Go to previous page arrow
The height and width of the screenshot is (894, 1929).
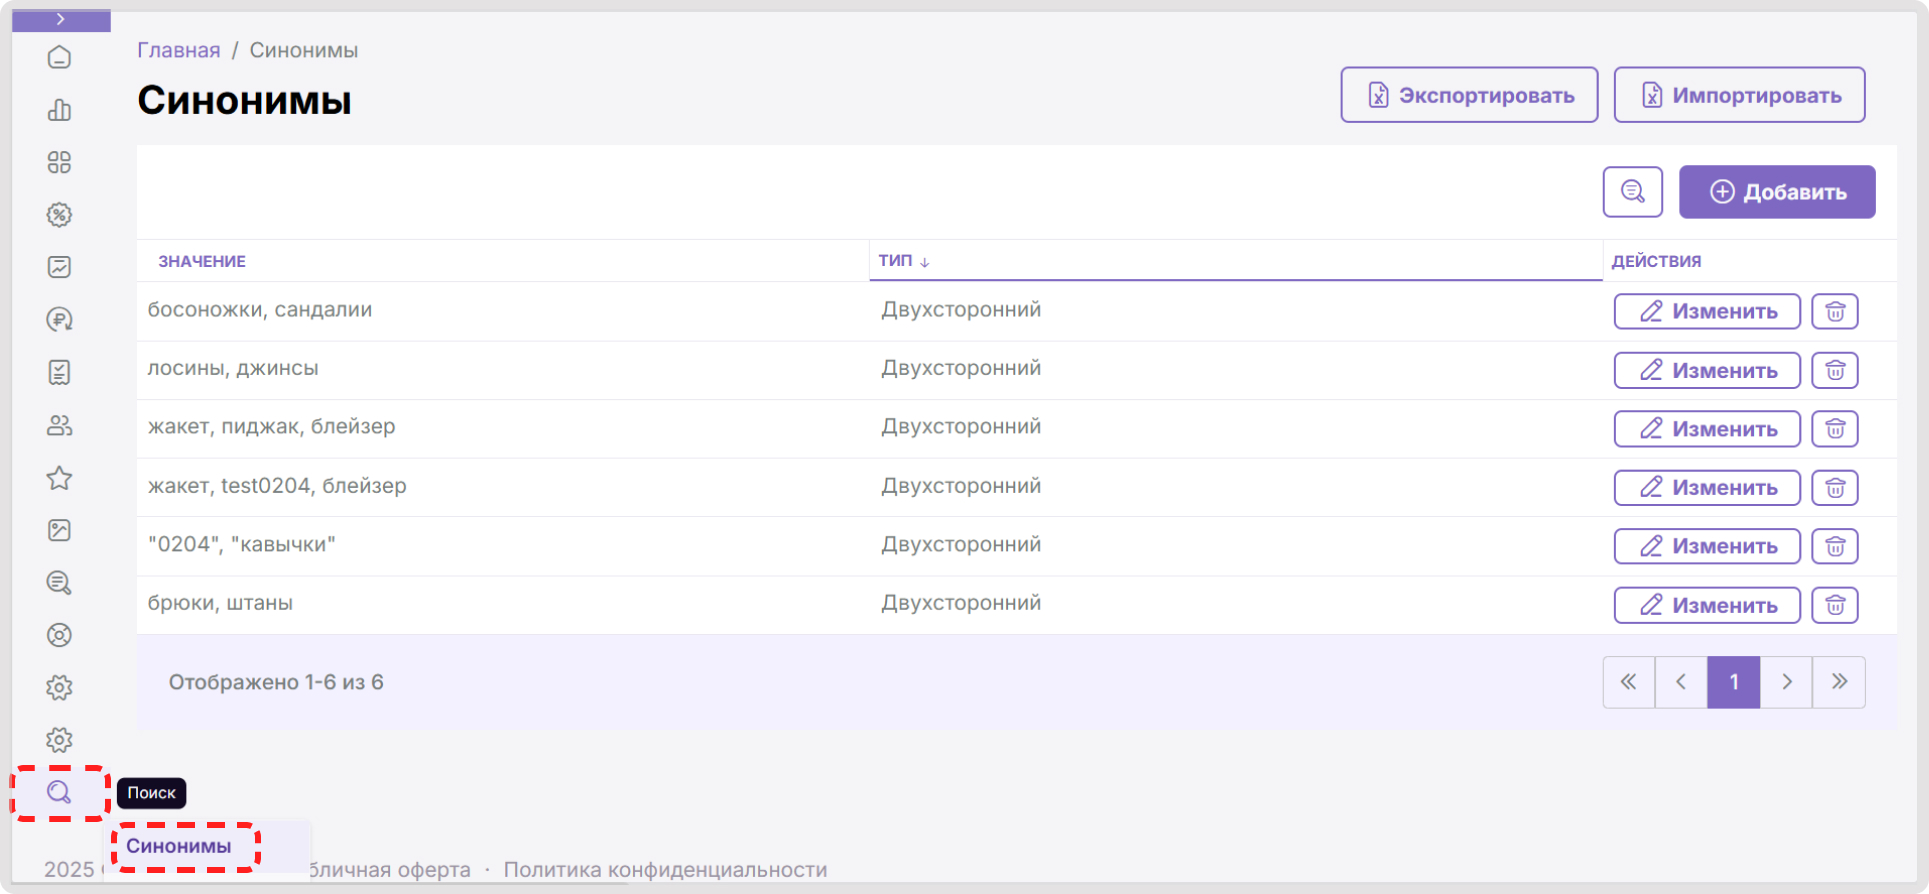[1681, 682]
